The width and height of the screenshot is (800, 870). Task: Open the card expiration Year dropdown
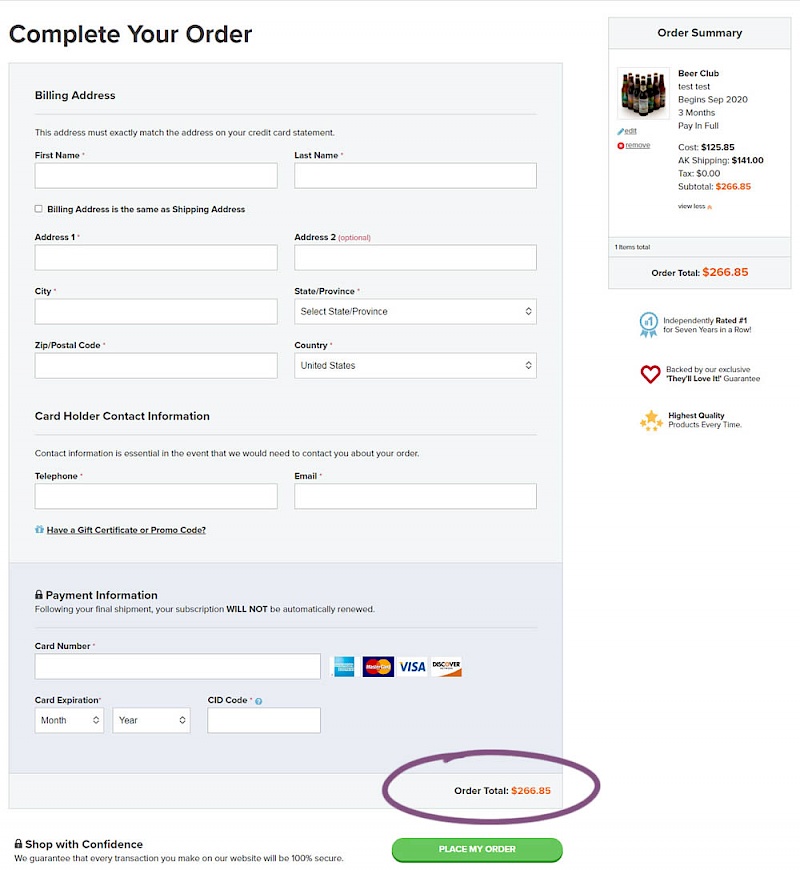pos(152,720)
